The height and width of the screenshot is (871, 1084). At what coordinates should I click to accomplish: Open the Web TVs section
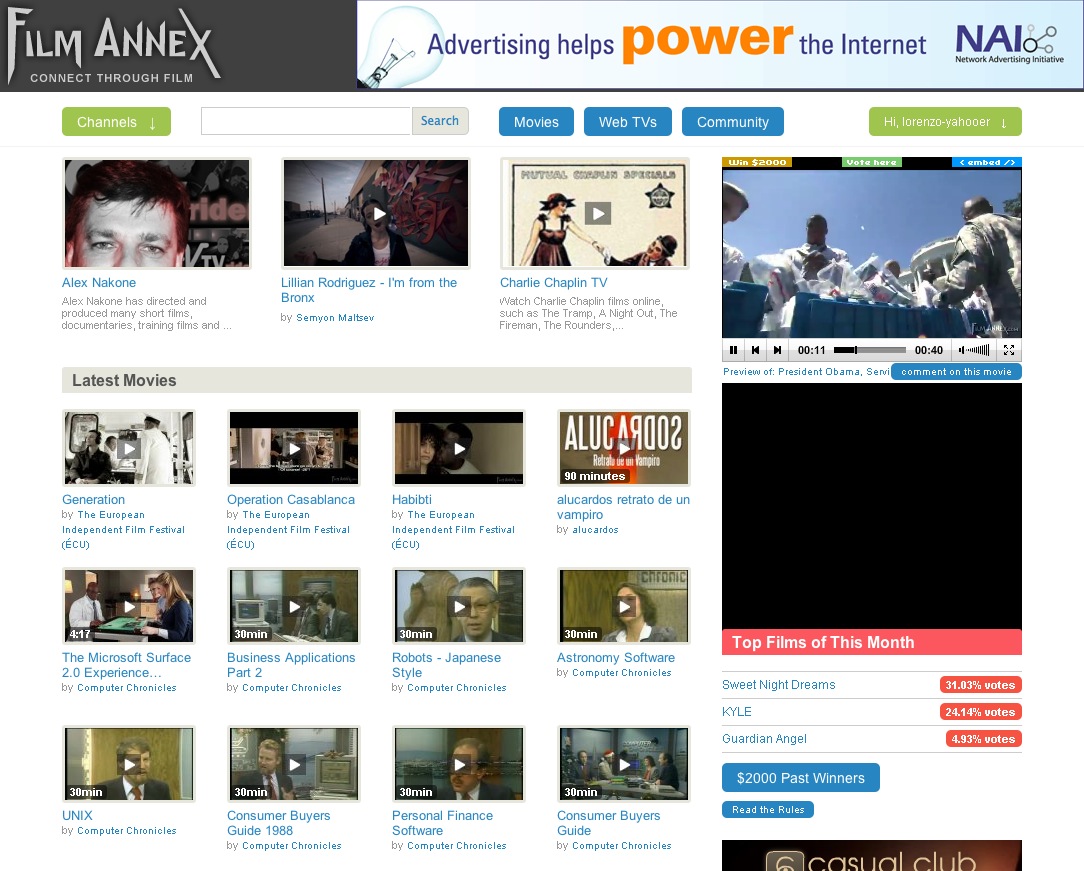pyautogui.click(x=628, y=122)
